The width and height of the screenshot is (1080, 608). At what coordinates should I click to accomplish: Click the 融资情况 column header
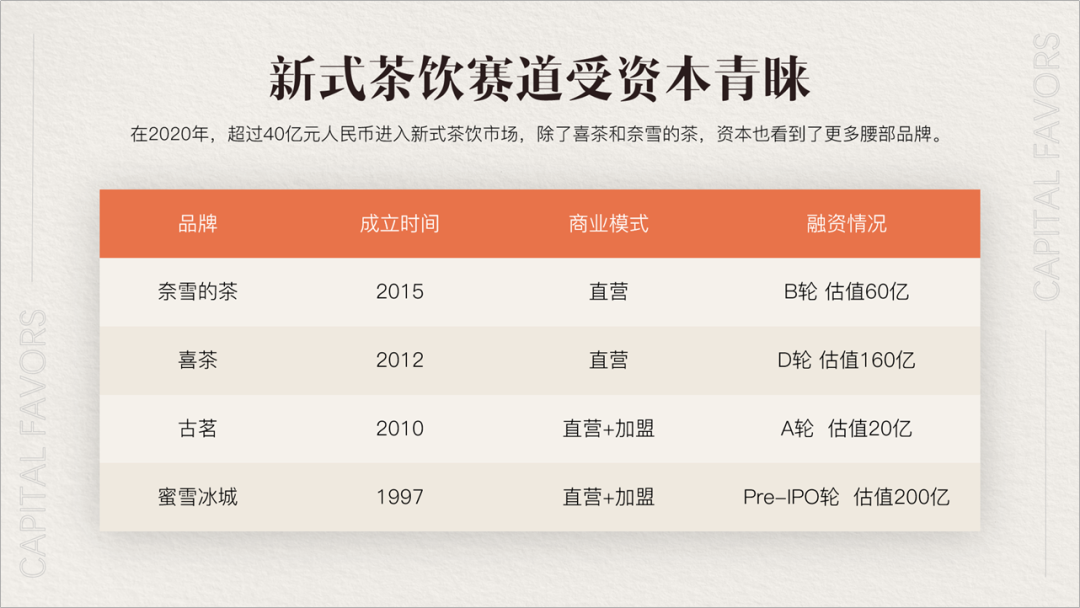click(847, 224)
